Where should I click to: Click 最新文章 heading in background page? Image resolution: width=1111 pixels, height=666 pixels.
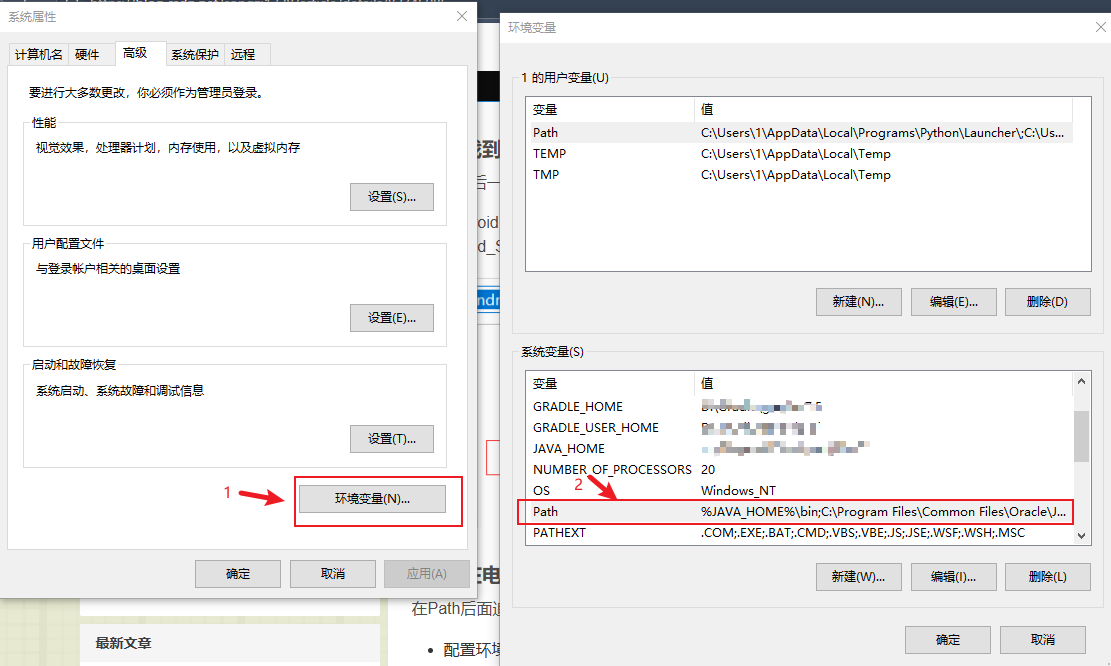pyautogui.click(x=123, y=643)
